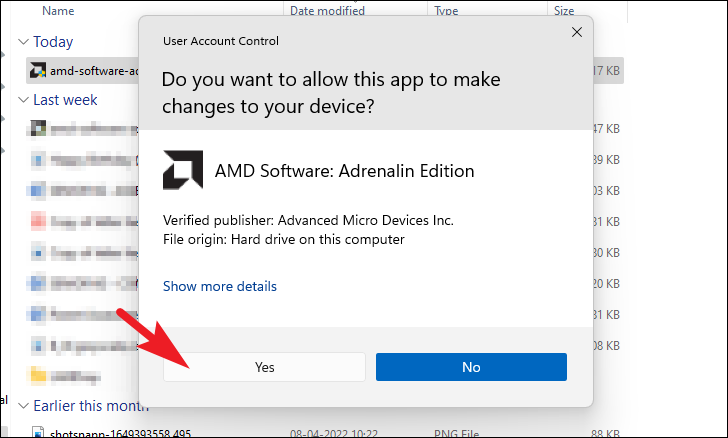Collapse the Earlier this month group

pyautogui.click(x=23, y=406)
